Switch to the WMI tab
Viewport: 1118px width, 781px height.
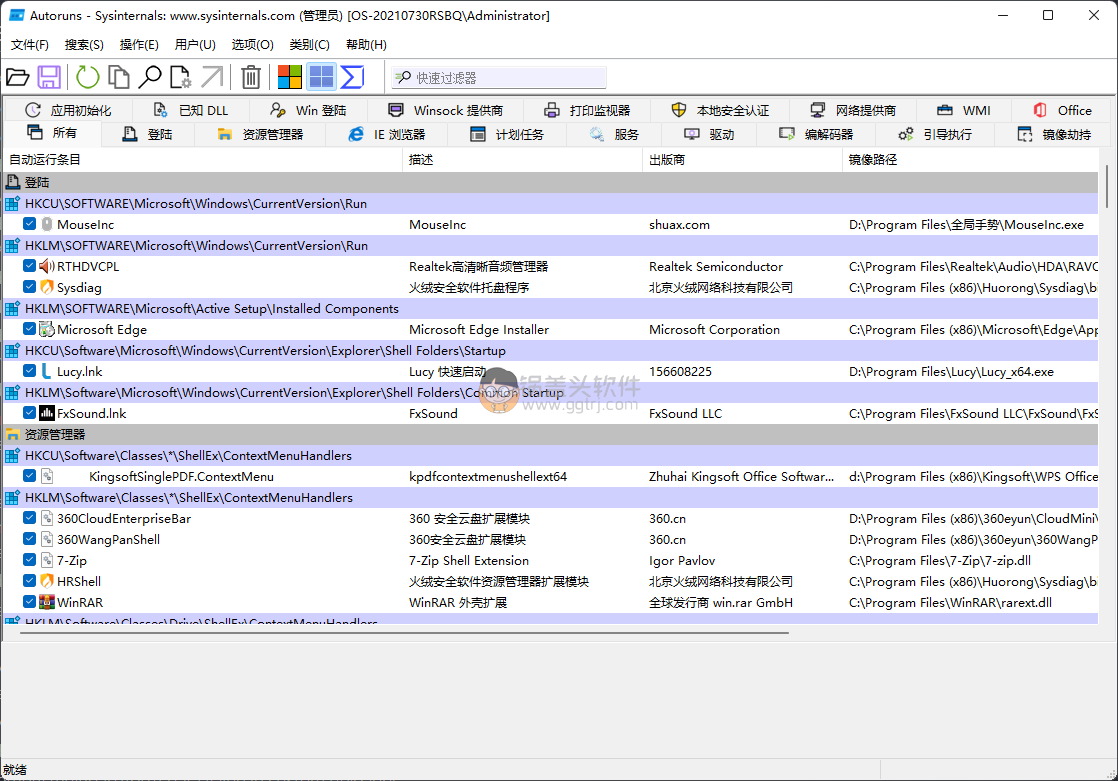pyautogui.click(x=963, y=111)
